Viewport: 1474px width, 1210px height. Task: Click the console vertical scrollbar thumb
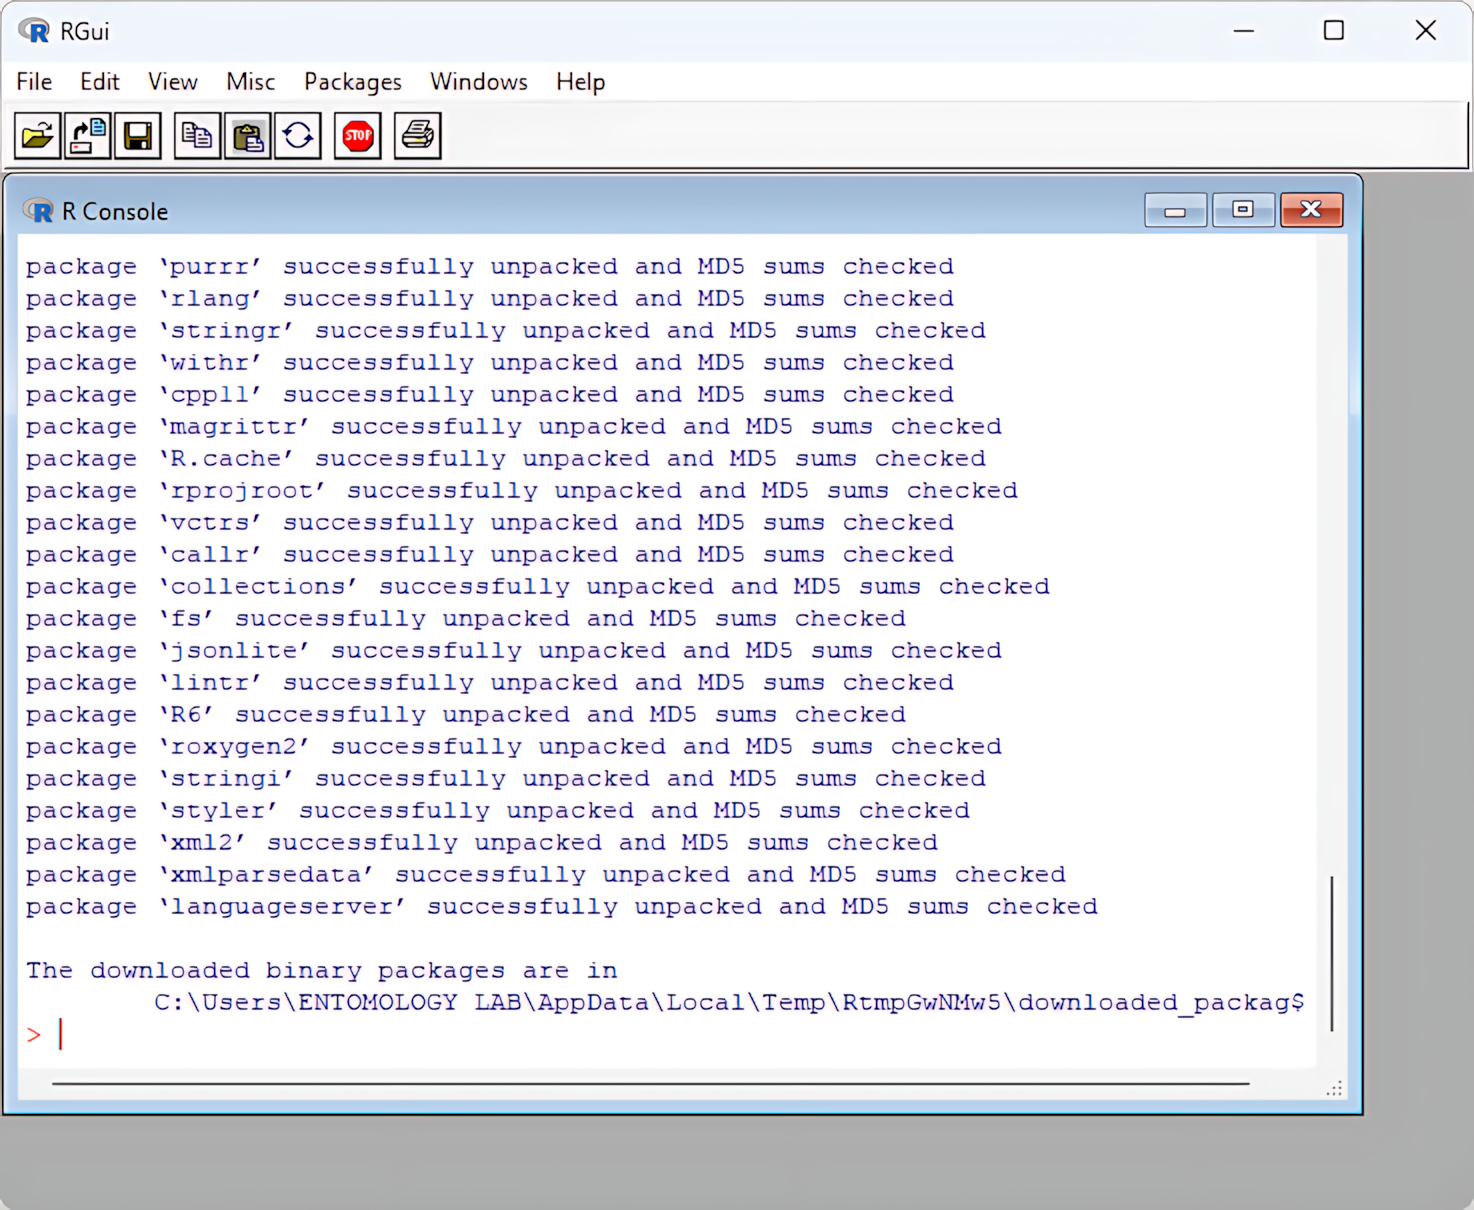point(1331,952)
